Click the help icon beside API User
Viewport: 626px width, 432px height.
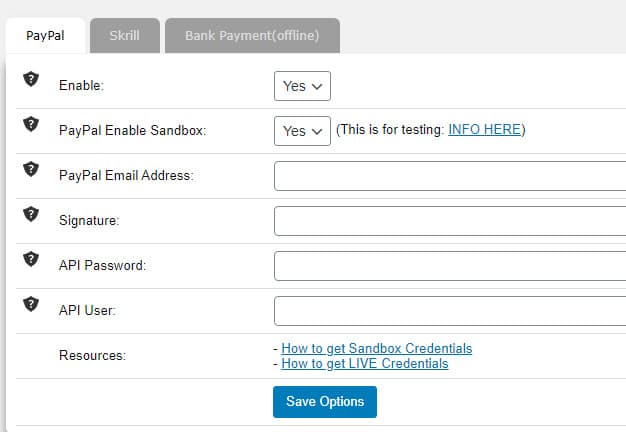pyautogui.click(x=31, y=304)
